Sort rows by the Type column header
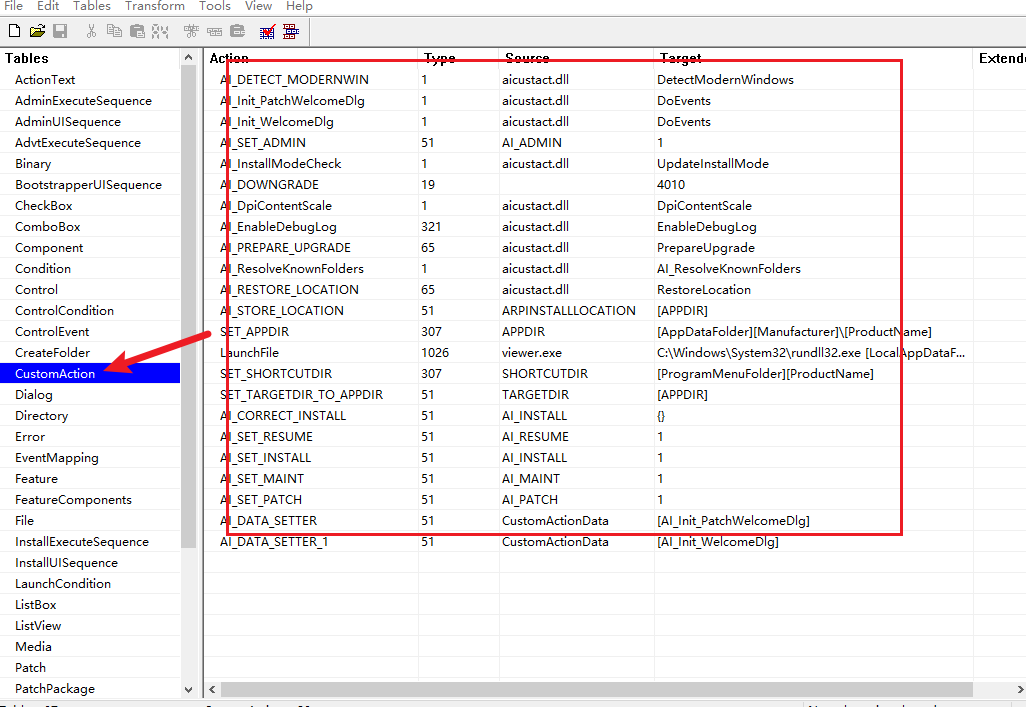Viewport: 1026px width, 707px height. click(x=440, y=59)
